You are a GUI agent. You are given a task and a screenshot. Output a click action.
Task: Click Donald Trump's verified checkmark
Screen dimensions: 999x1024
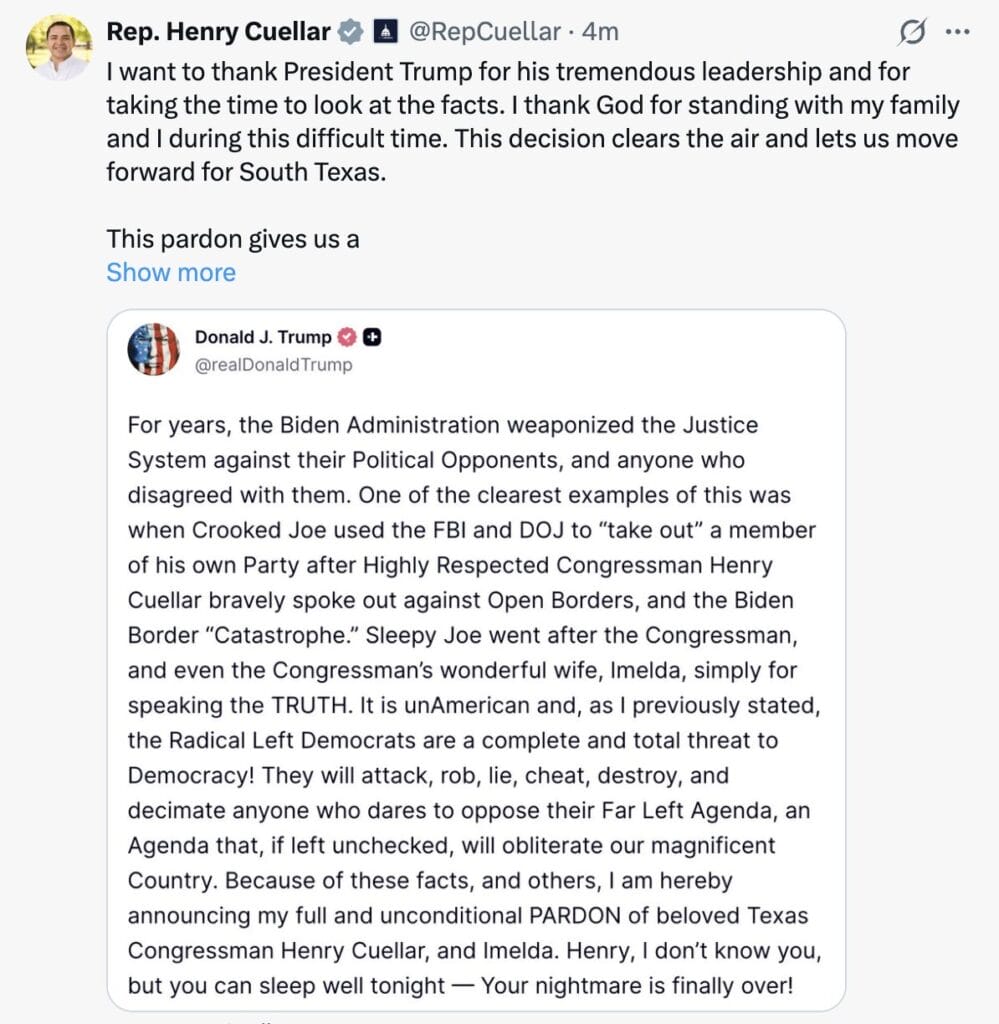click(x=346, y=337)
